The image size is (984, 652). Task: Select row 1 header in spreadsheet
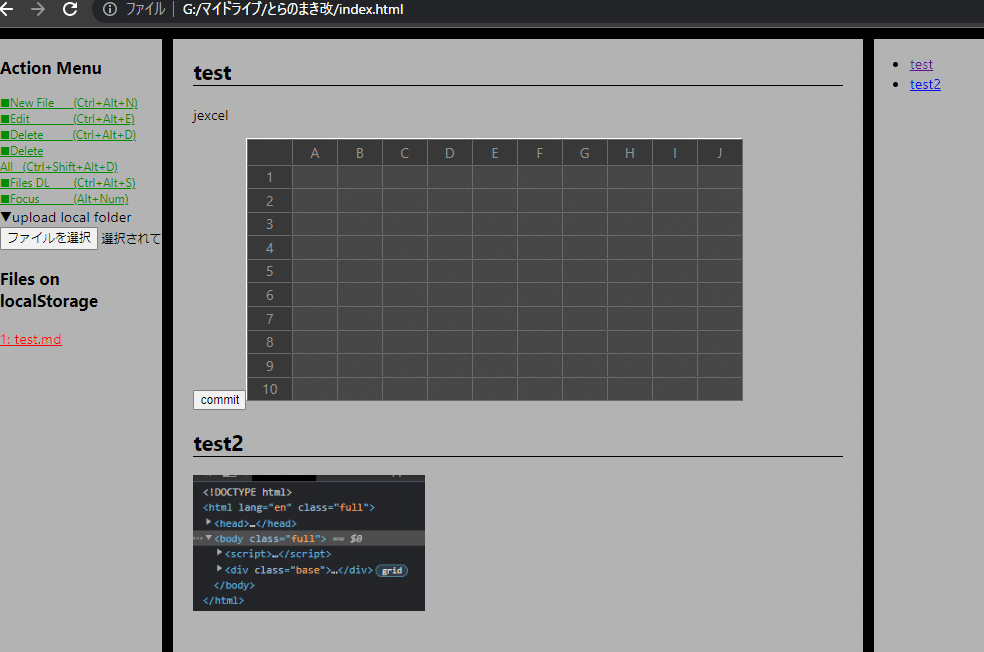pyautogui.click(x=270, y=178)
